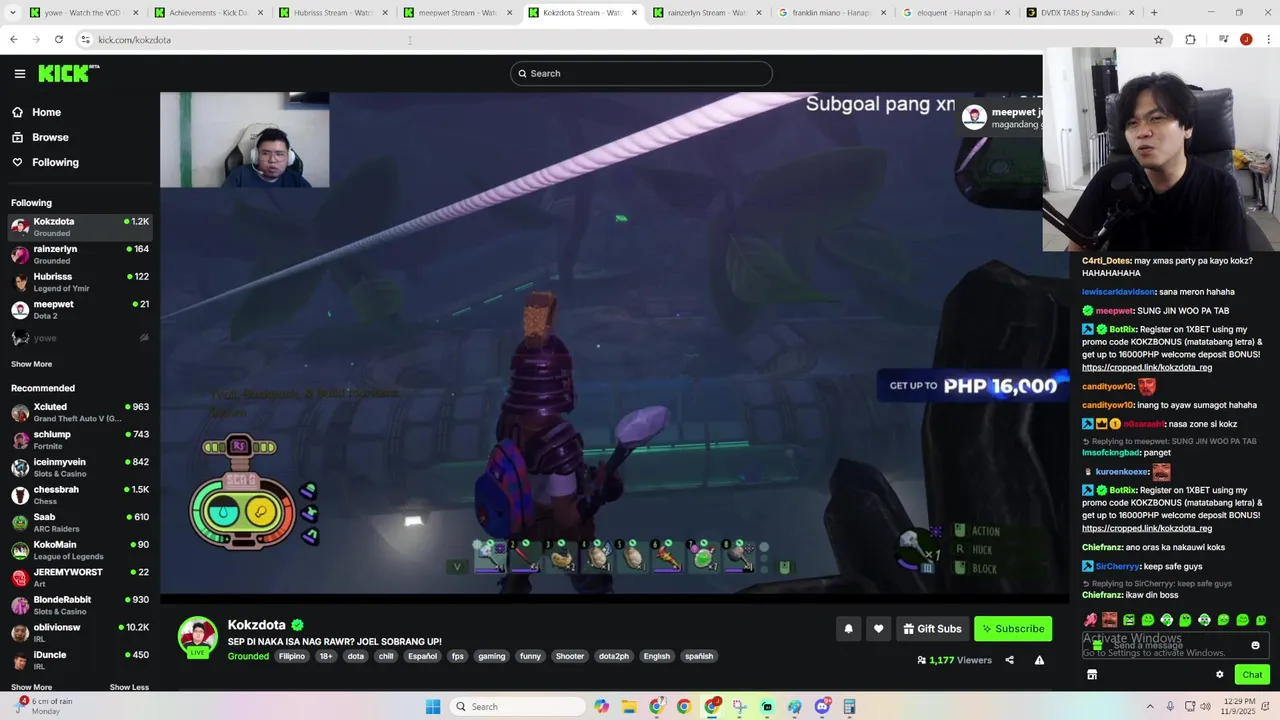Screen dimensions: 1280x720
Task: Click SirCherryy username in chat
Action: click(1118, 566)
